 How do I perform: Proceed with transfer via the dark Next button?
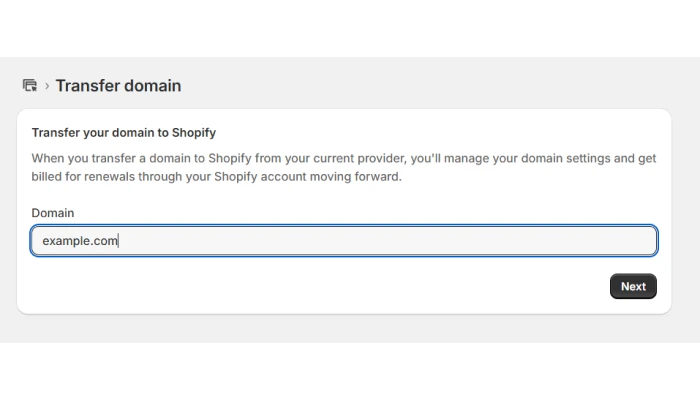tap(633, 286)
